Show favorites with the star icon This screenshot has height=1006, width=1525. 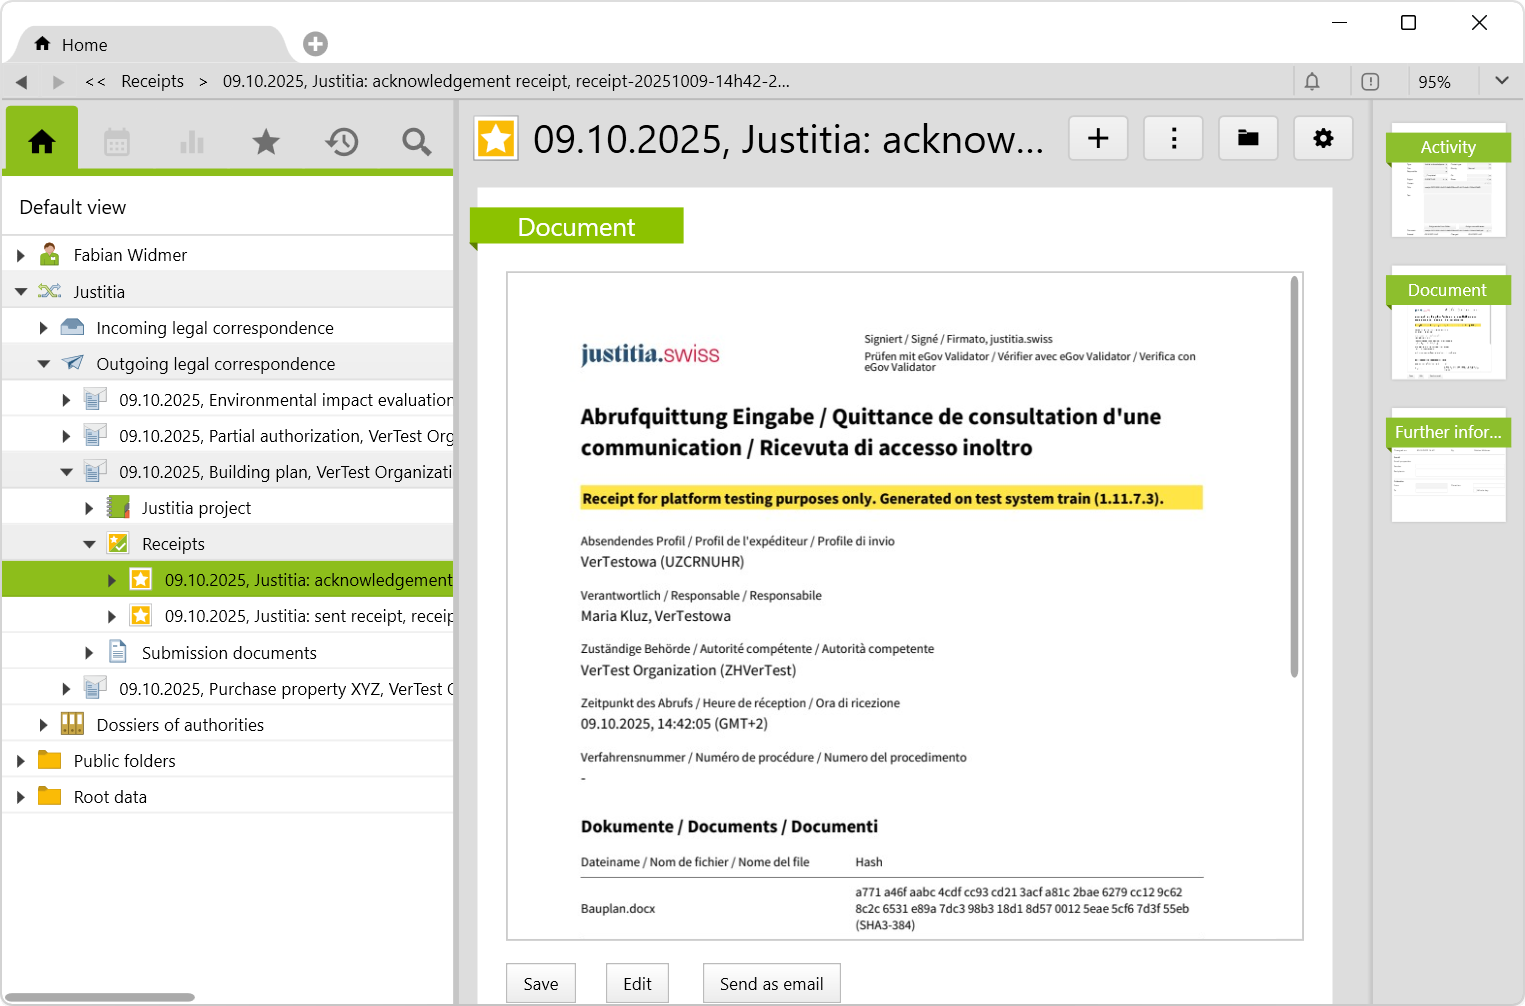point(266,142)
